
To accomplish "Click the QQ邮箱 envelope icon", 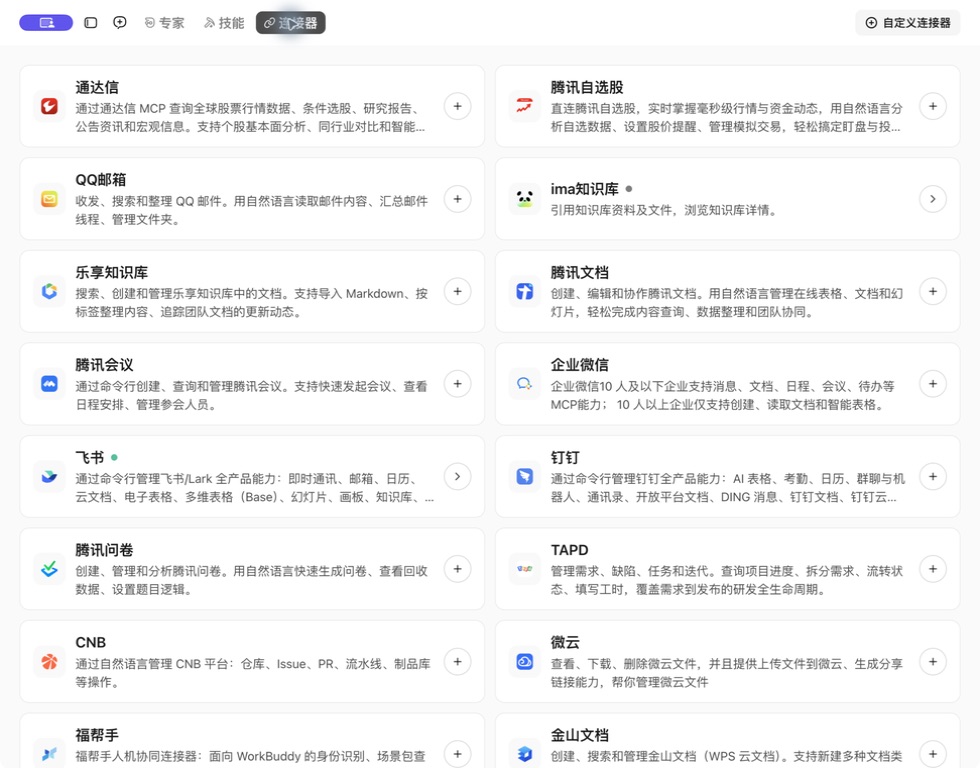I will tap(49, 199).
